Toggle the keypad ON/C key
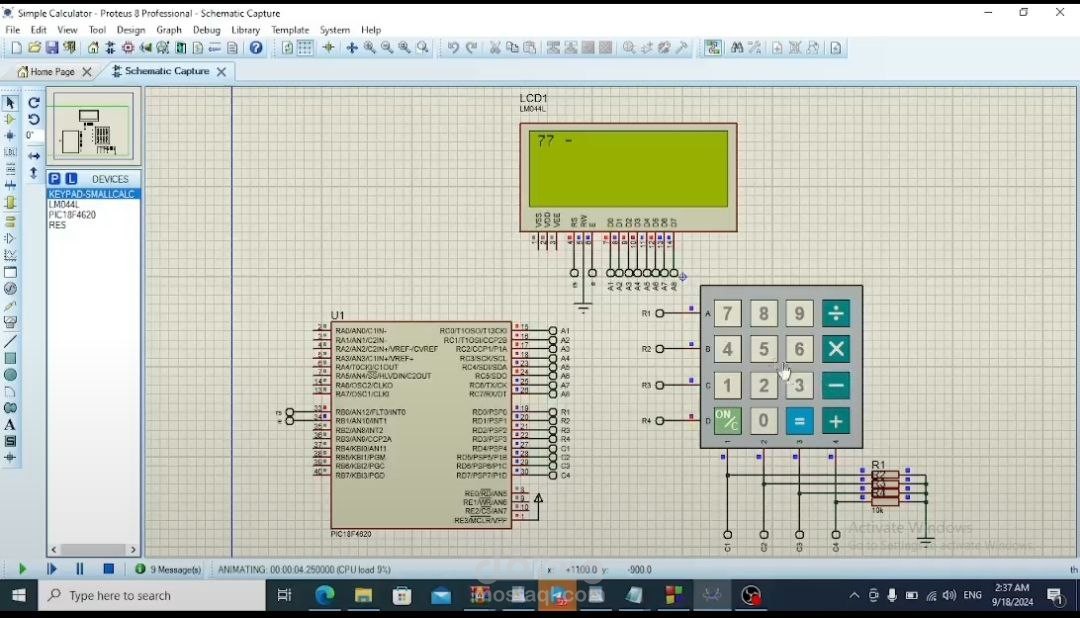 click(x=727, y=421)
